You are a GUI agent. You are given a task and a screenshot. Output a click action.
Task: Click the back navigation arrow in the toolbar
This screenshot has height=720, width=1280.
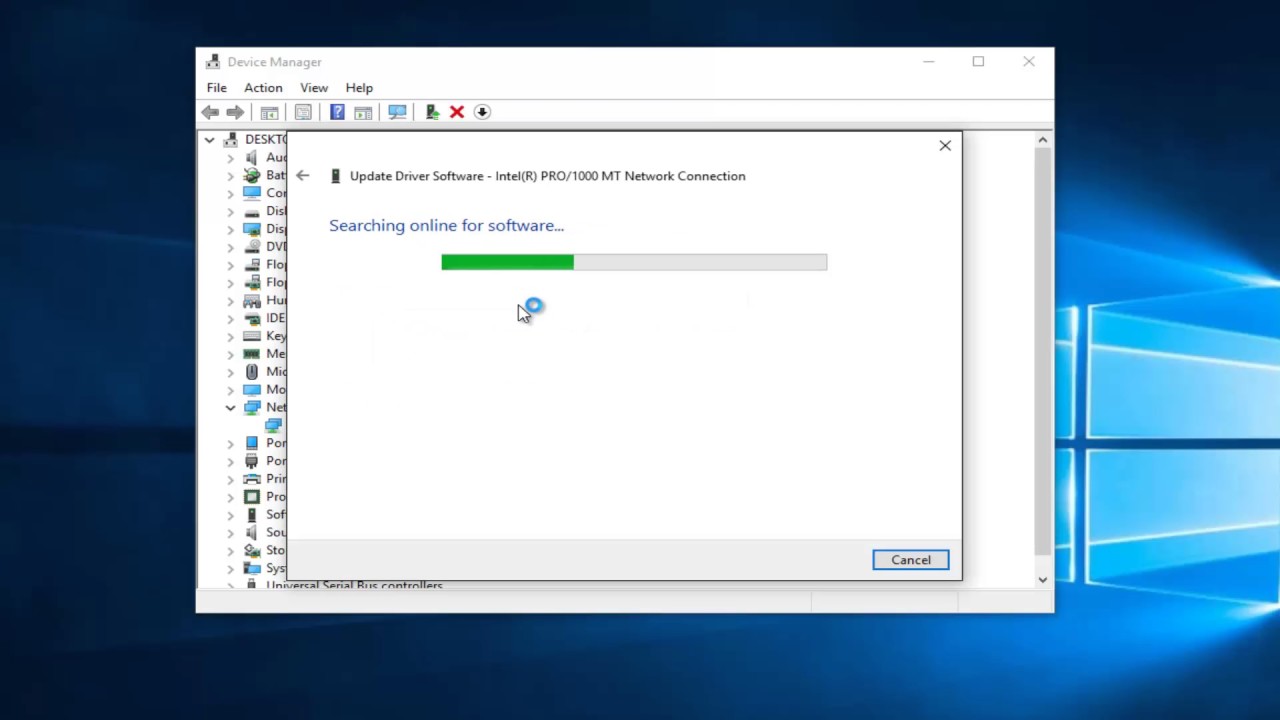pos(209,111)
